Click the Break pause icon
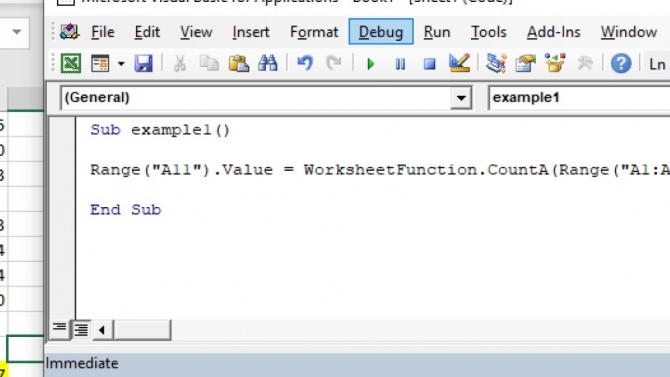Image resolution: width=670 pixels, height=377 pixels. tap(400, 64)
